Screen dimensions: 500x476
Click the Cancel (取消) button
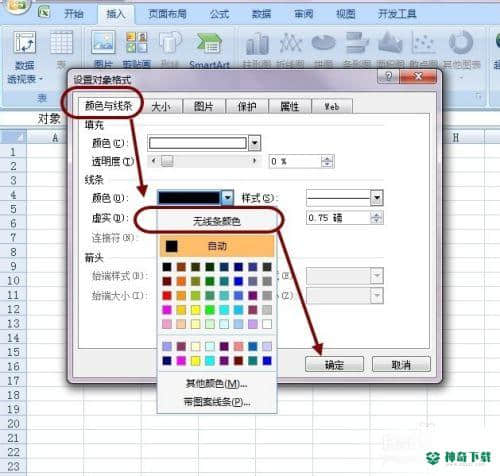[x=401, y=364]
